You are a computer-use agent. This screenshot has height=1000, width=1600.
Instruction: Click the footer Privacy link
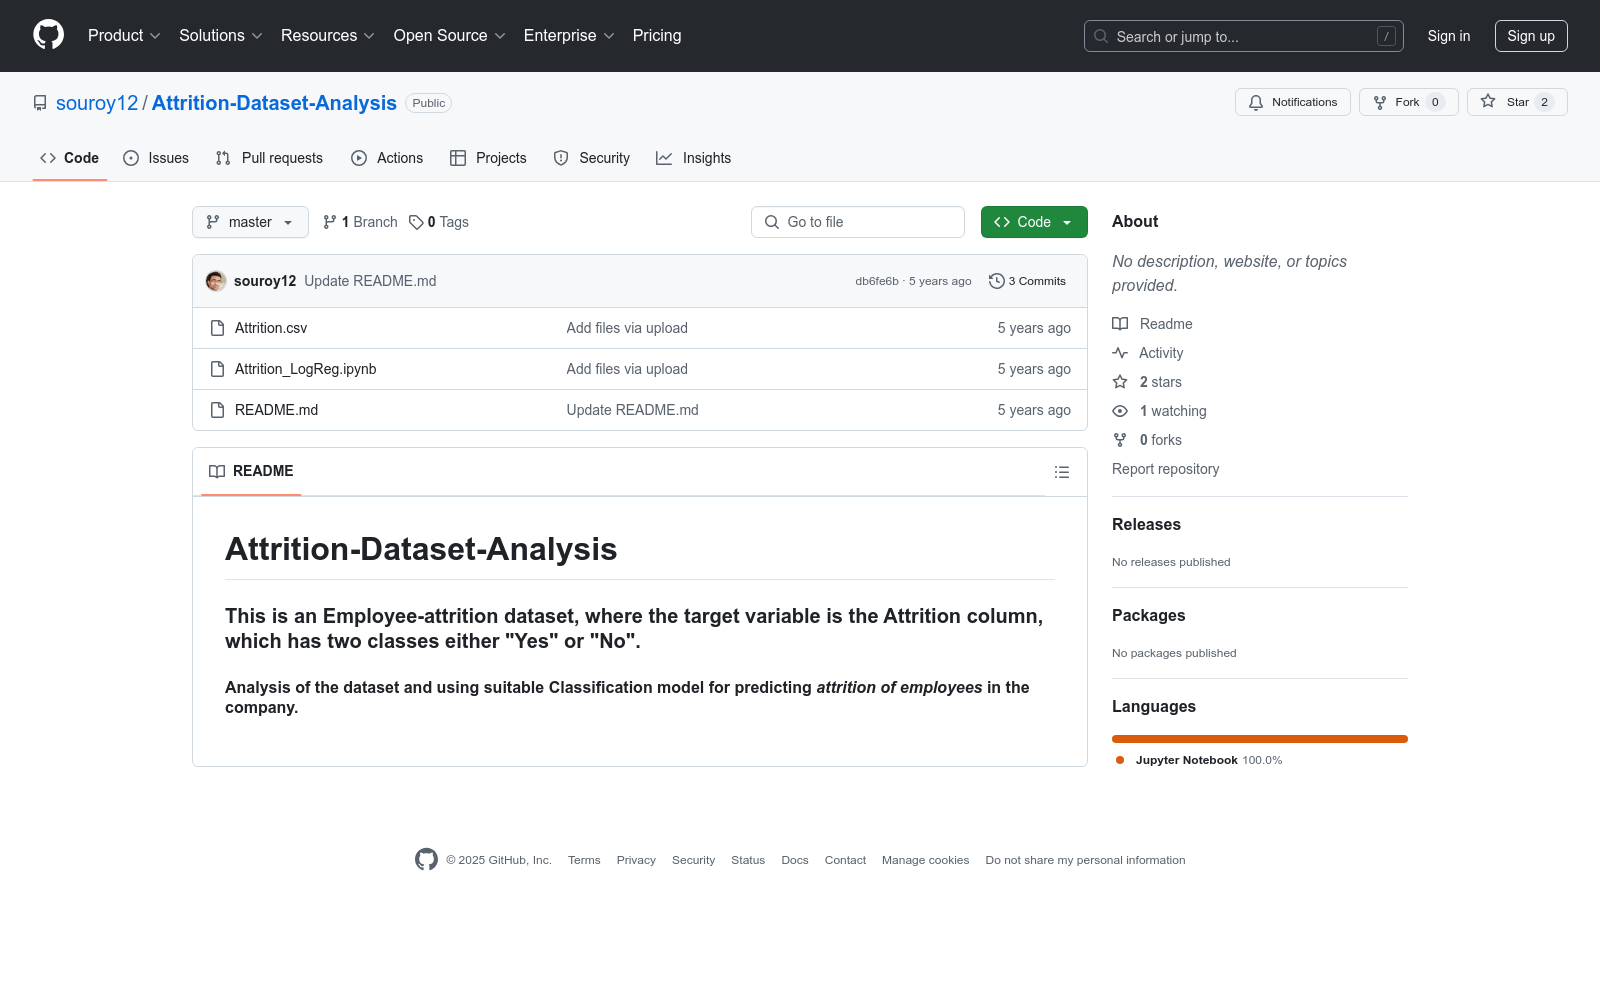[x=636, y=860]
